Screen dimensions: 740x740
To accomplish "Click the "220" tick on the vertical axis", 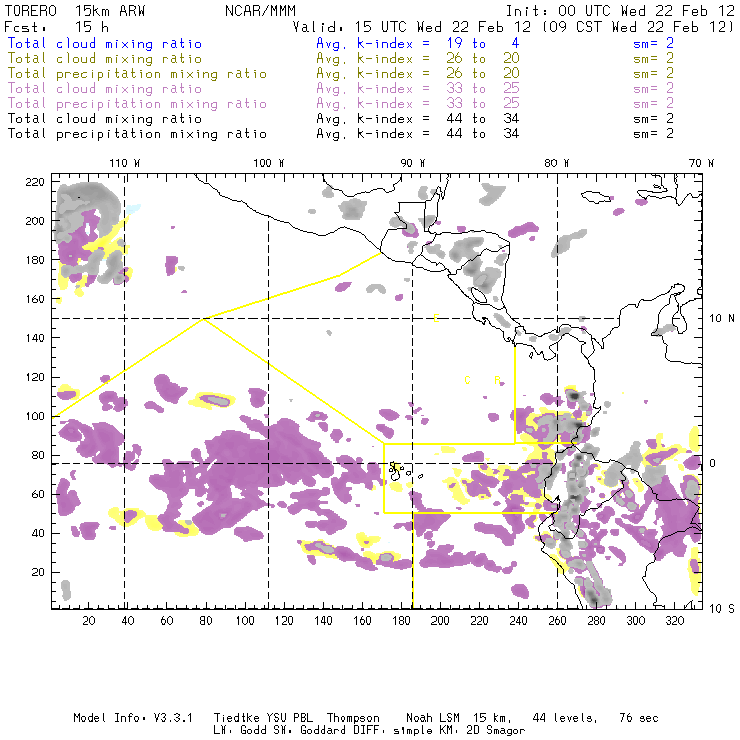I will (35, 182).
